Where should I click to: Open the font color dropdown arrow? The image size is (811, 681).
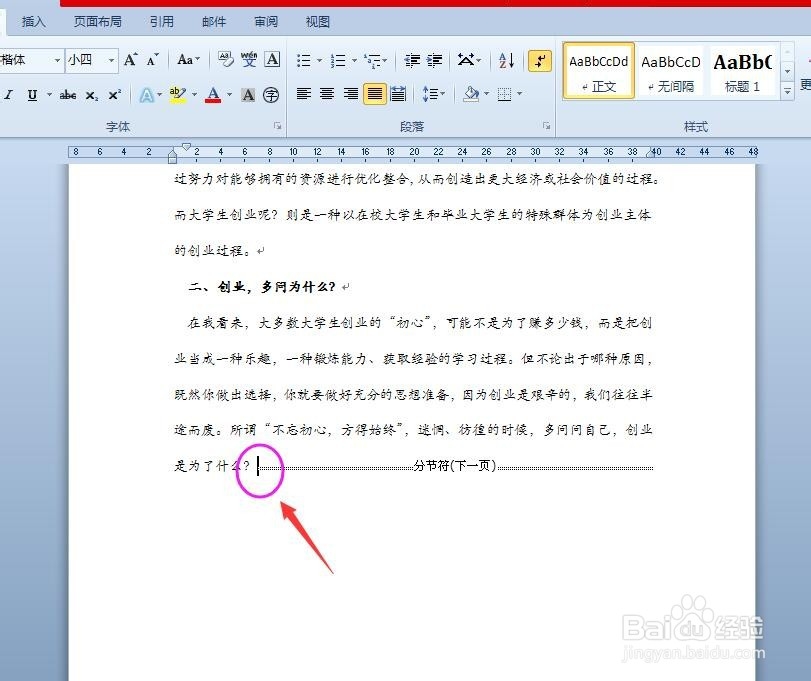pyautogui.click(x=229, y=95)
